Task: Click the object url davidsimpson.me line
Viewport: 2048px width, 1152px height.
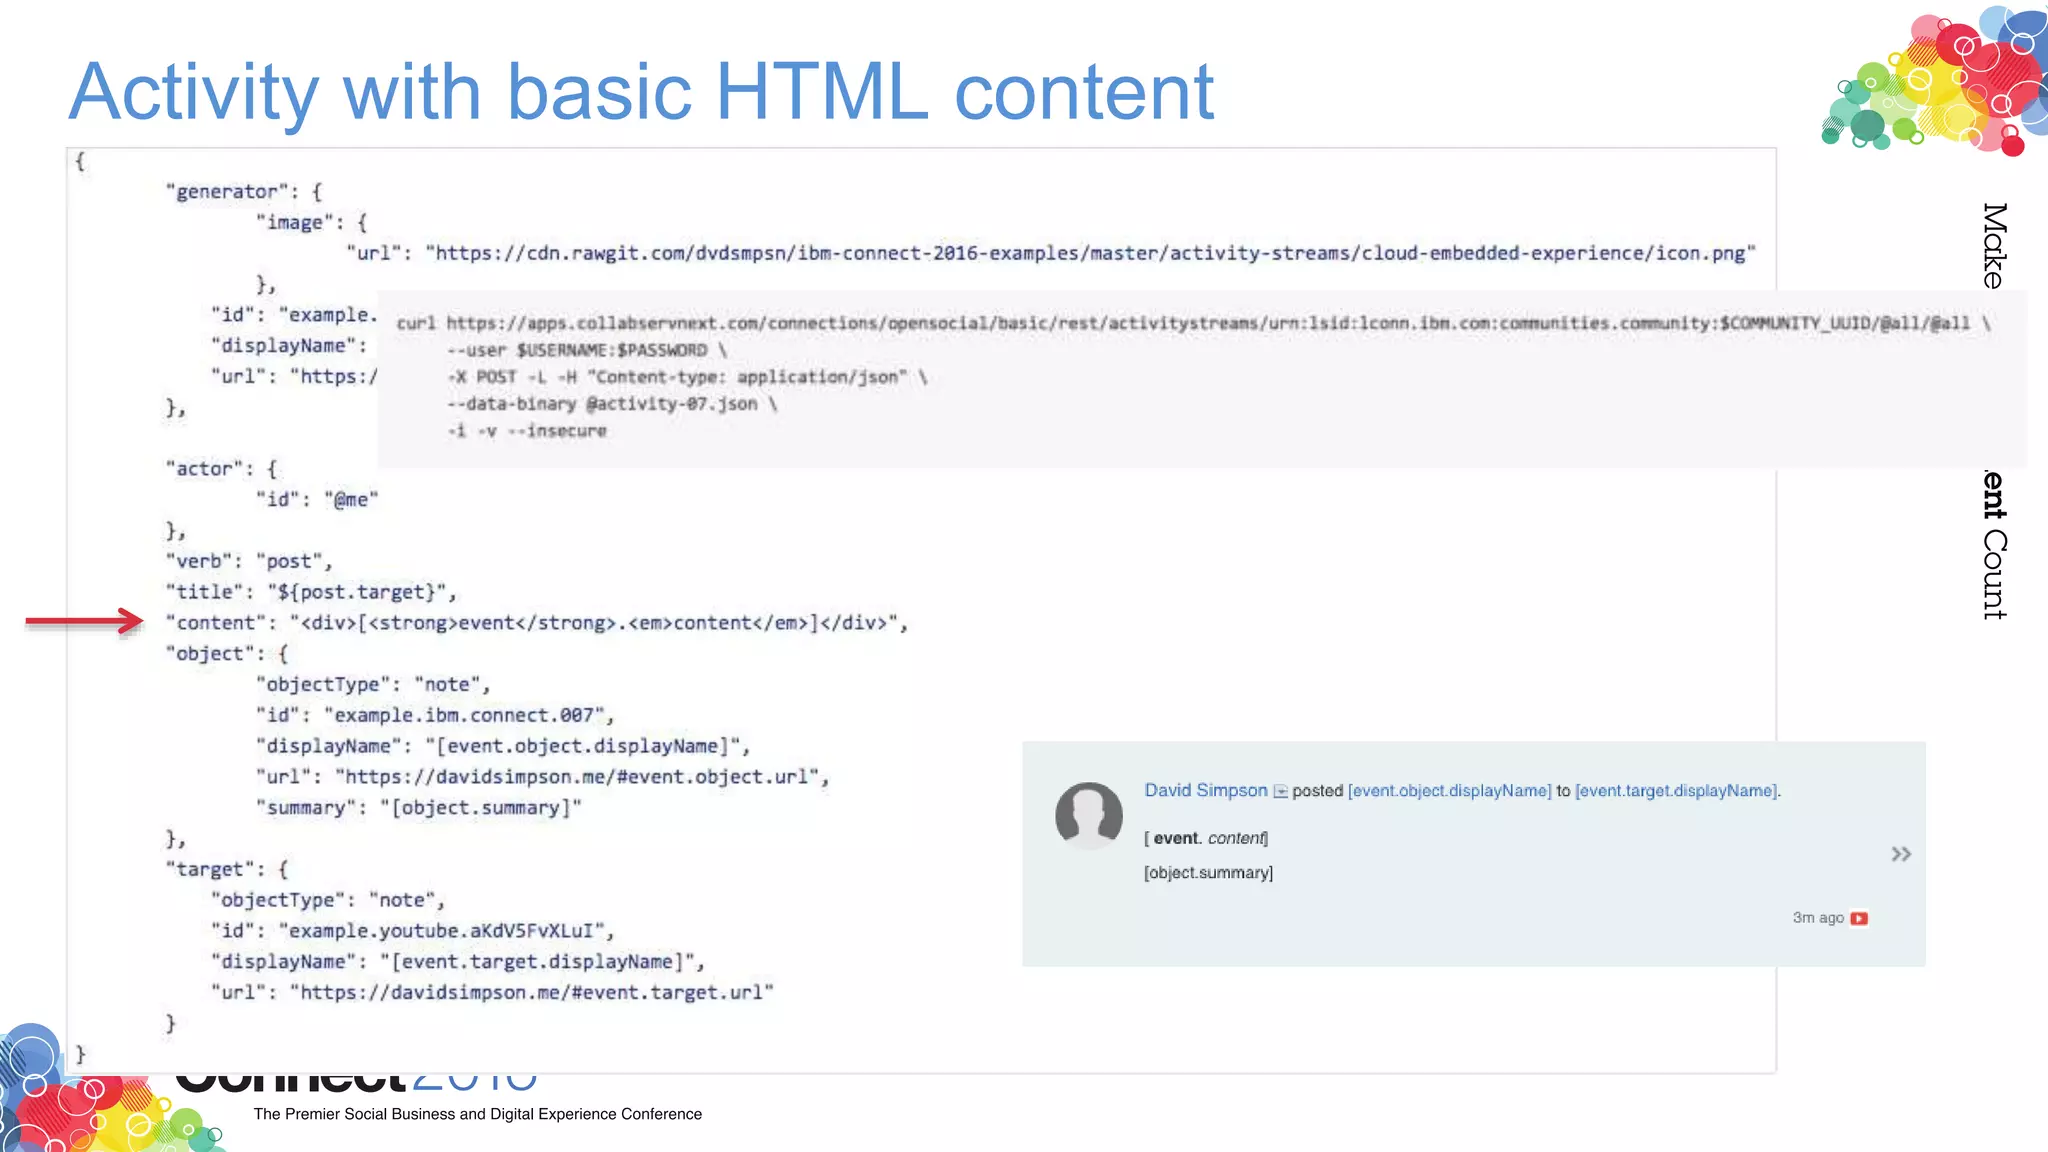Action: (543, 777)
